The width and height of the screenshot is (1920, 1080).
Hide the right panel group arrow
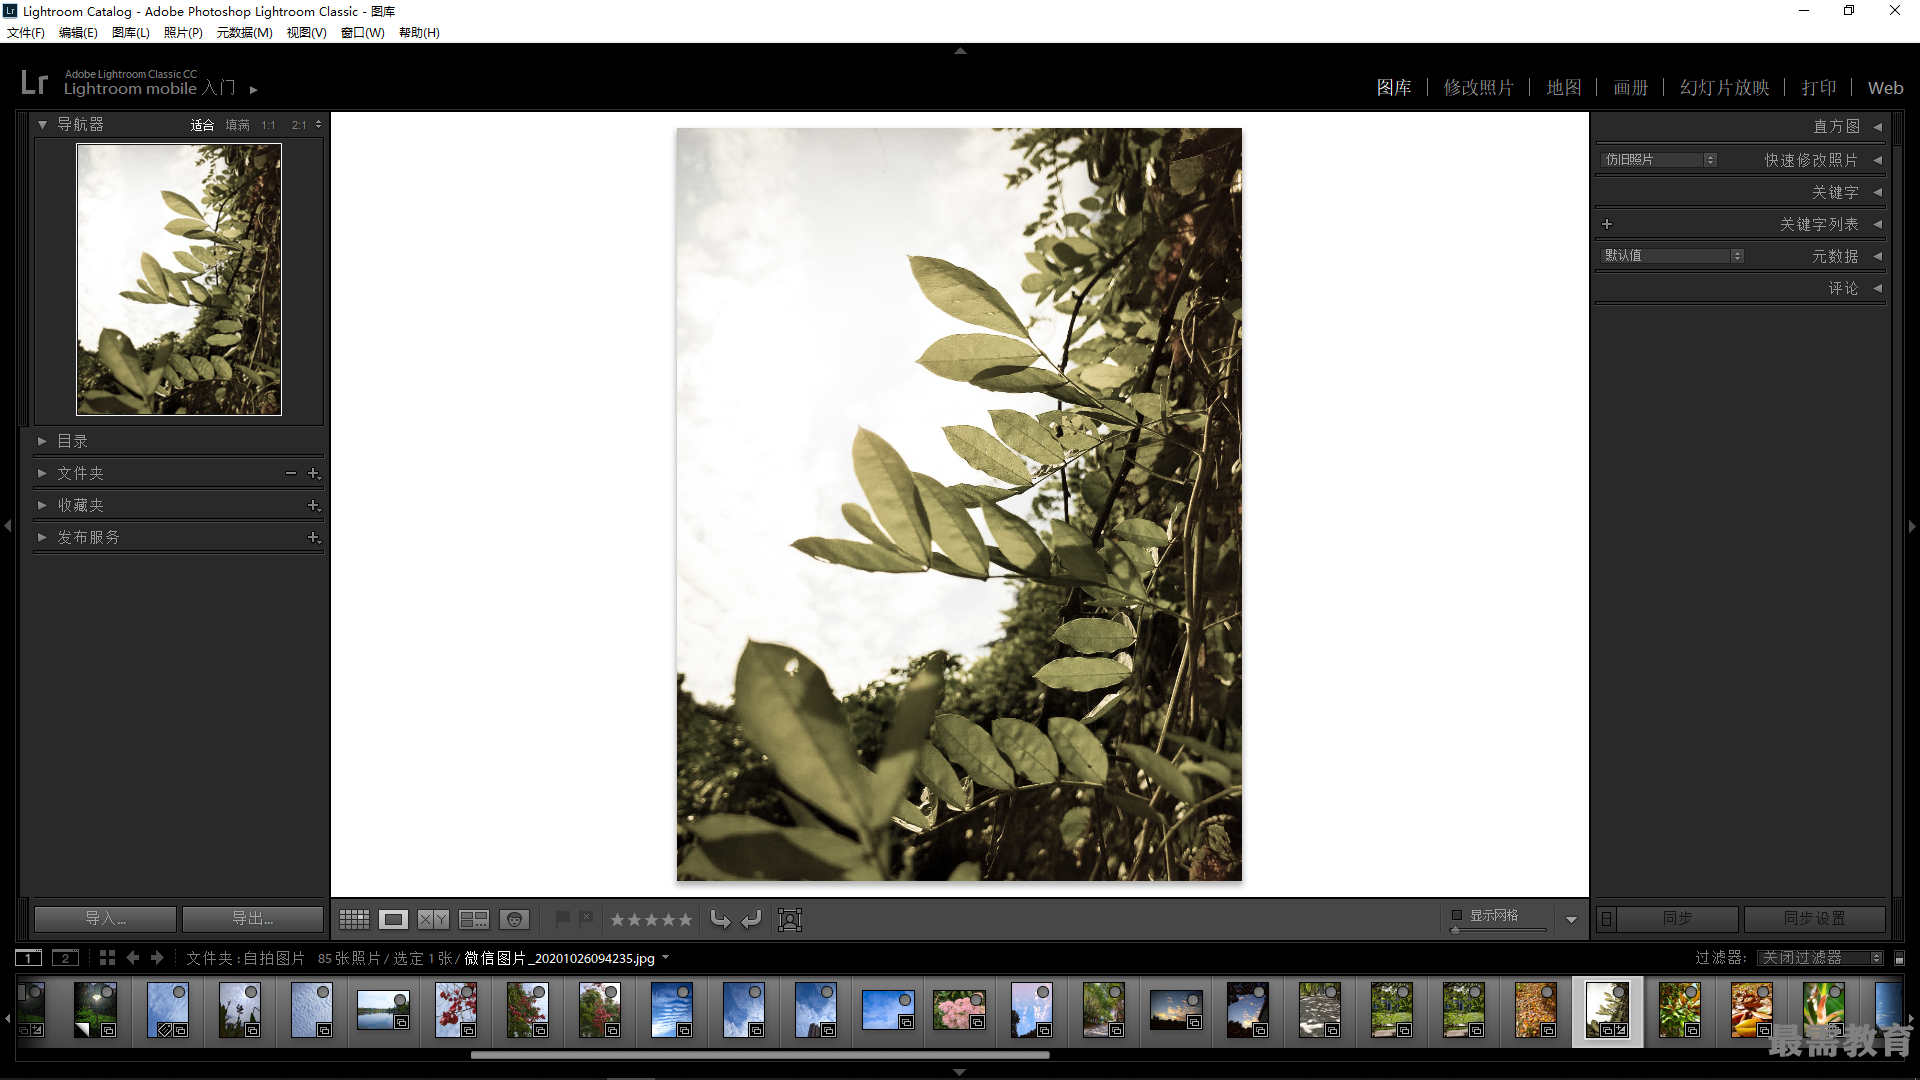point(1912,526)
